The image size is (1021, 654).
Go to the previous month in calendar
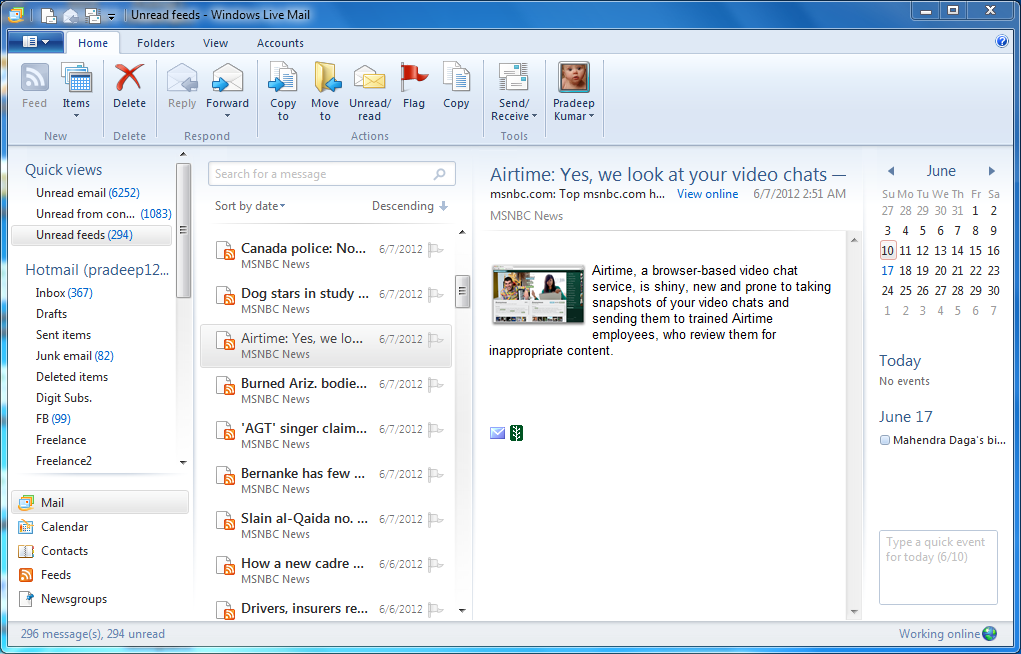(x=891, y=171)
